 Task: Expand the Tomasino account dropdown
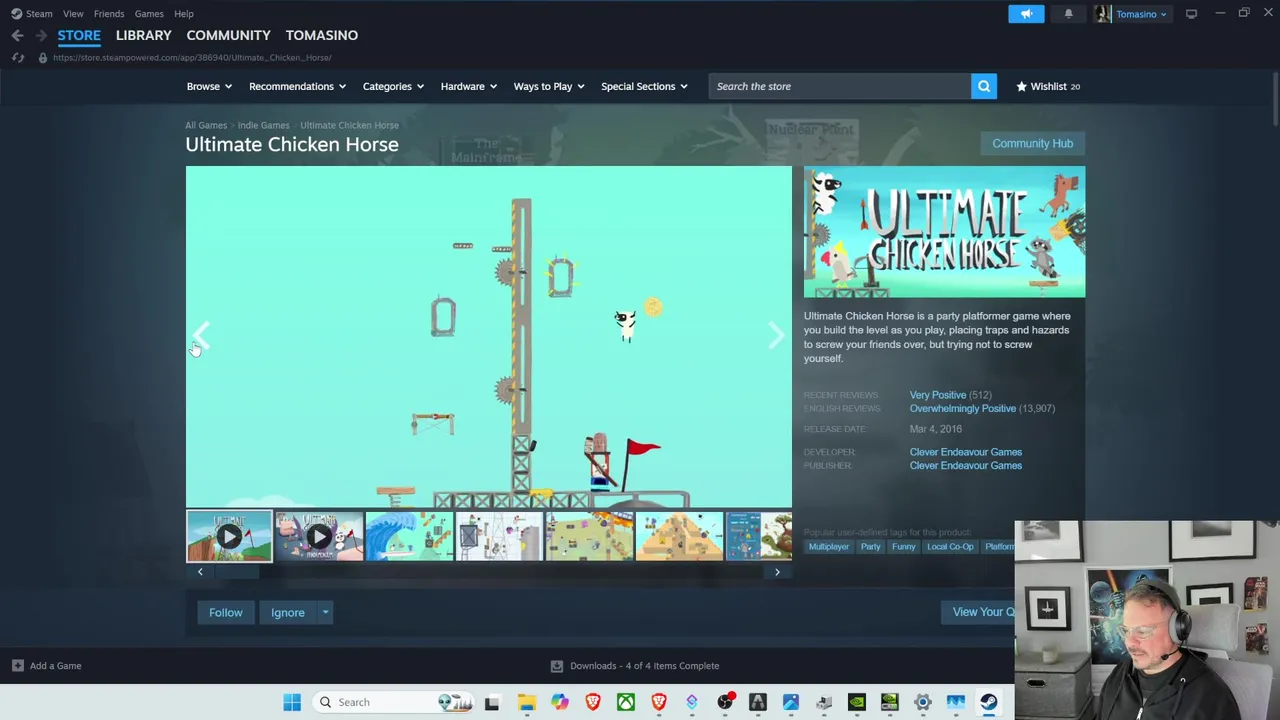[1141, 14]
